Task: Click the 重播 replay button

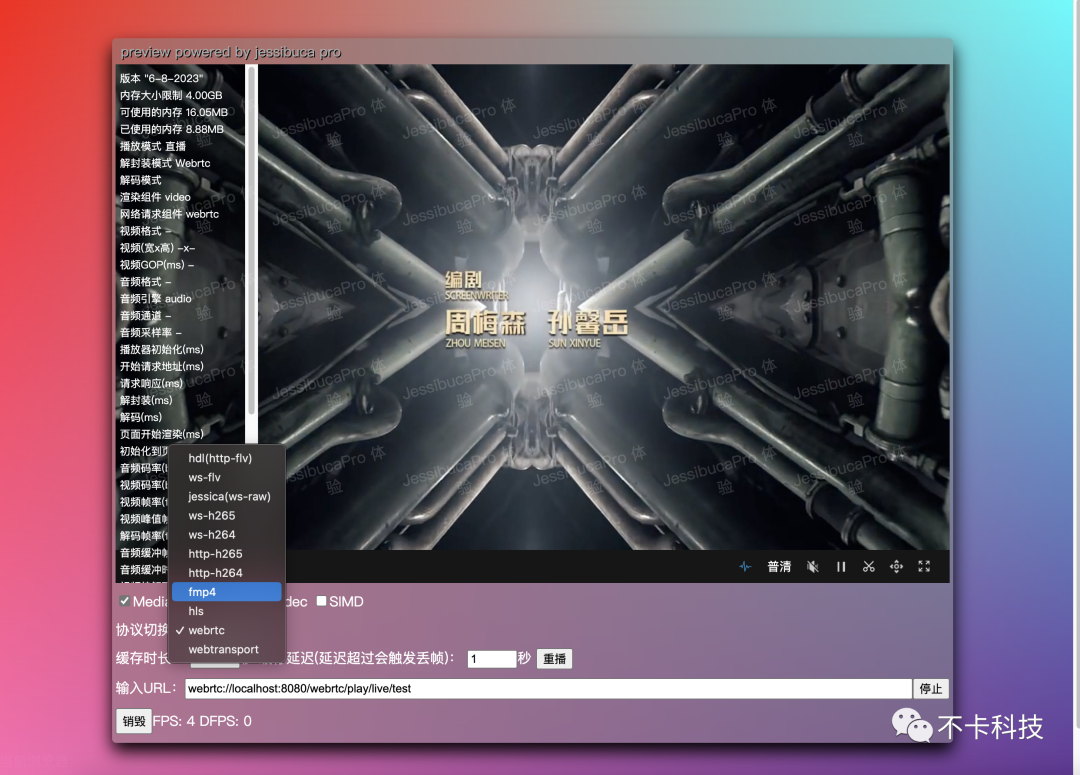Action: click(554, 659)
